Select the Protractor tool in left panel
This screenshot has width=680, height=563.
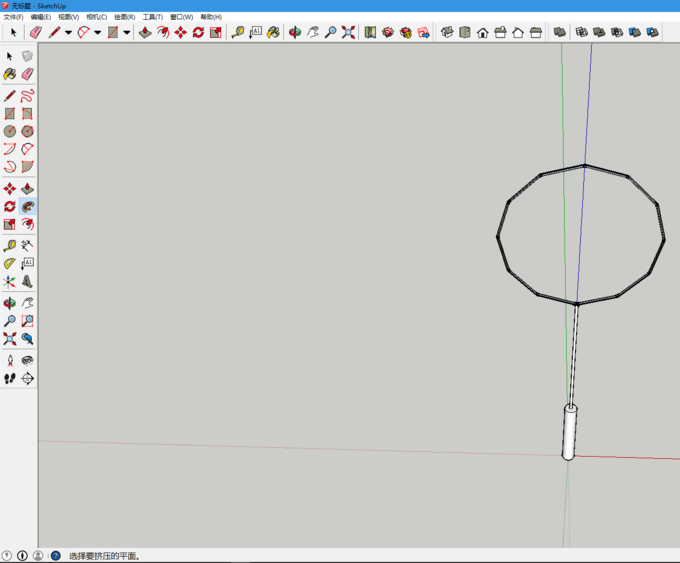pyautogui.click(x=9, y=263)
